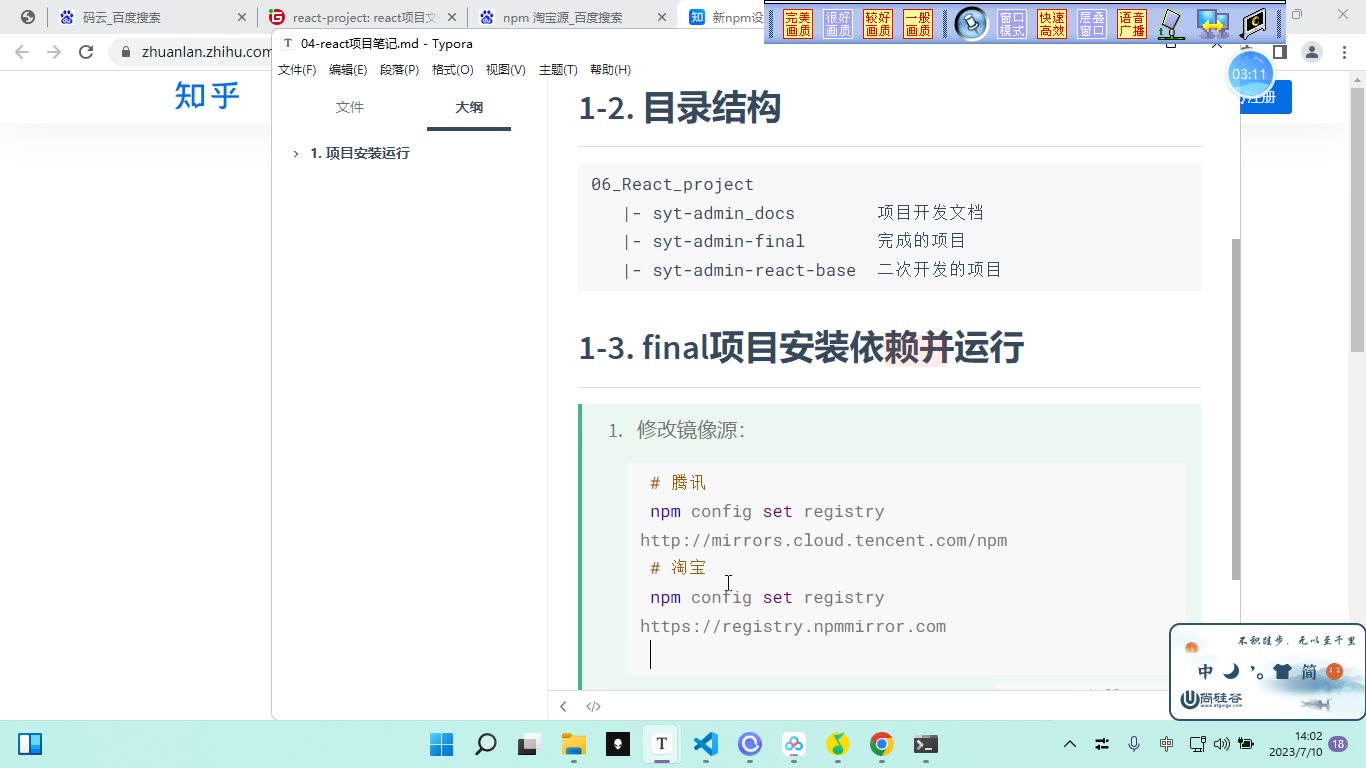Open Chrome's three-dot menu
Screen dimensions: 1366x768
(1343, 52)
